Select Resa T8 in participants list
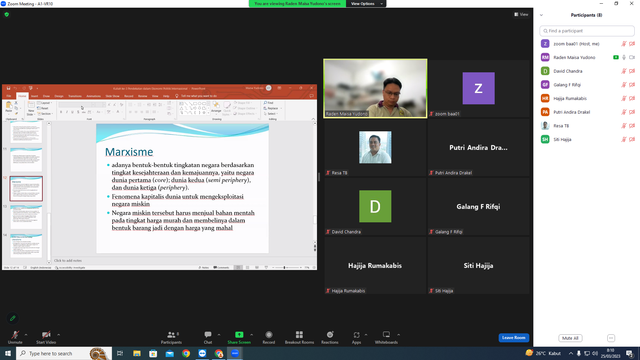Viewport: 640px width, 360px height. point(587,126)
